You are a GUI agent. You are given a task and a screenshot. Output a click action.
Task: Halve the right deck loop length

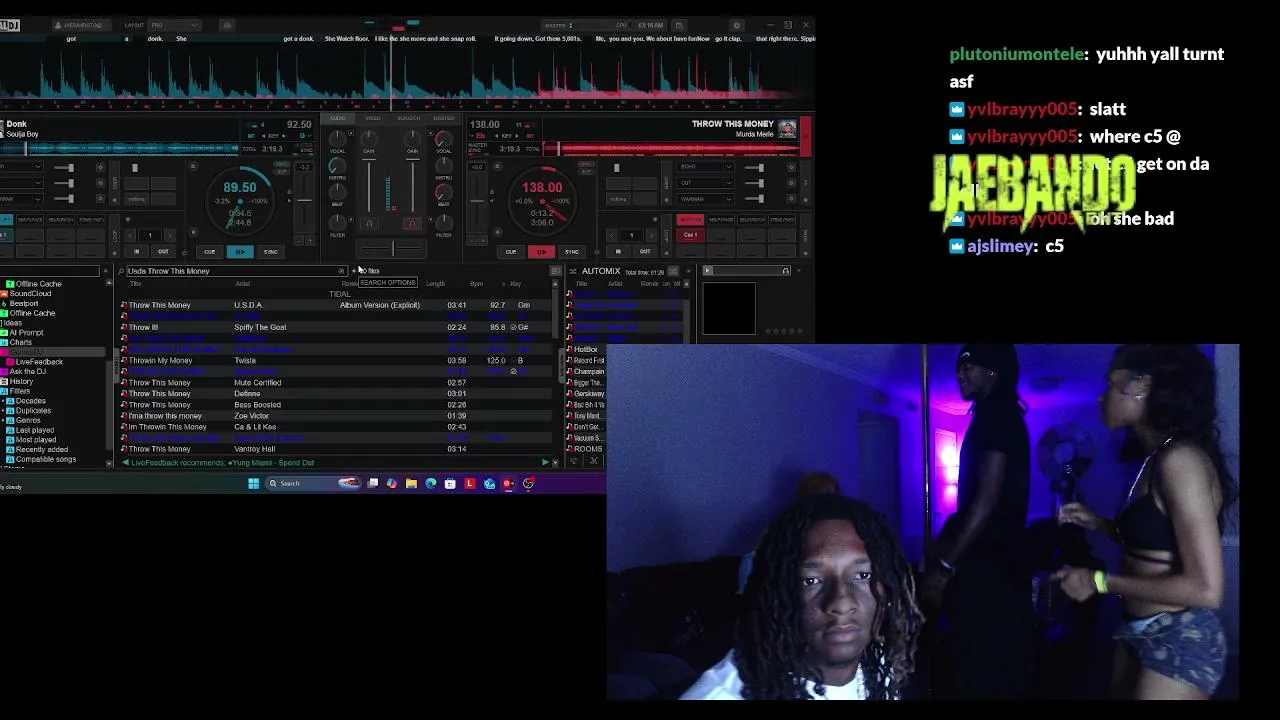click(612, 236)
